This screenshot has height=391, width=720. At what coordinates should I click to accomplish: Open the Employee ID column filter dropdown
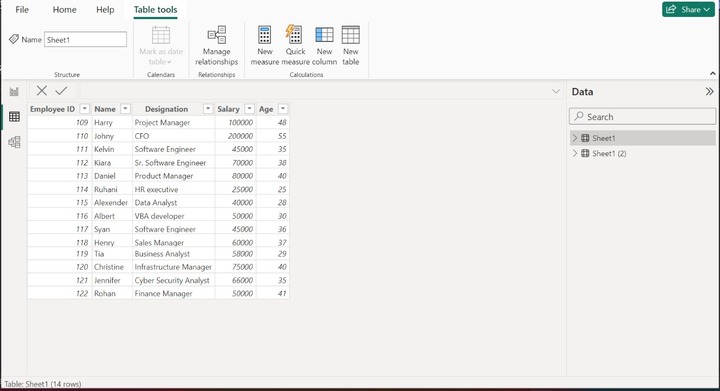[x=84, y=109]
